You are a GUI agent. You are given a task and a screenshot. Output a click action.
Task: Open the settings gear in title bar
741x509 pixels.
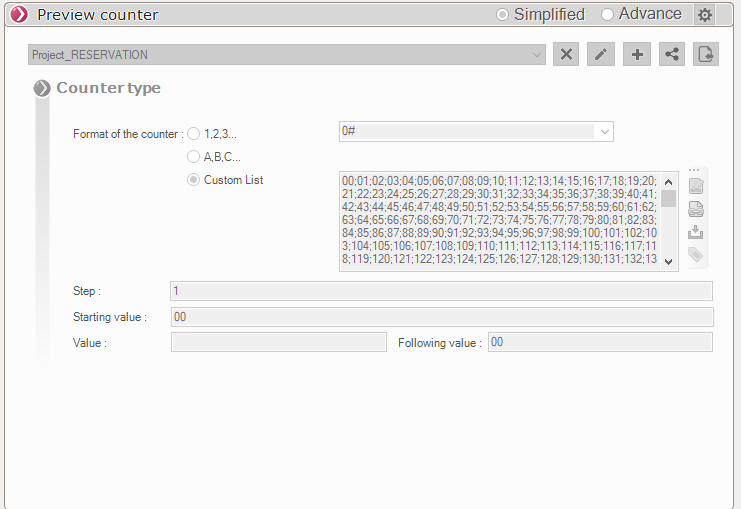tap(705, 15)
